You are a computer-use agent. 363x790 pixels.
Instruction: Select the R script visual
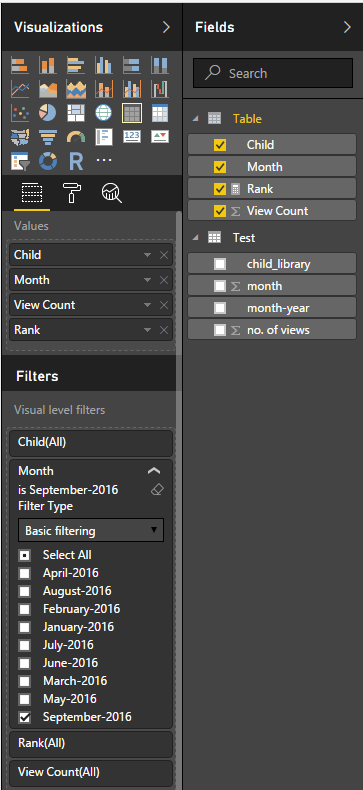pyautogui.click(x=76, y=161)
